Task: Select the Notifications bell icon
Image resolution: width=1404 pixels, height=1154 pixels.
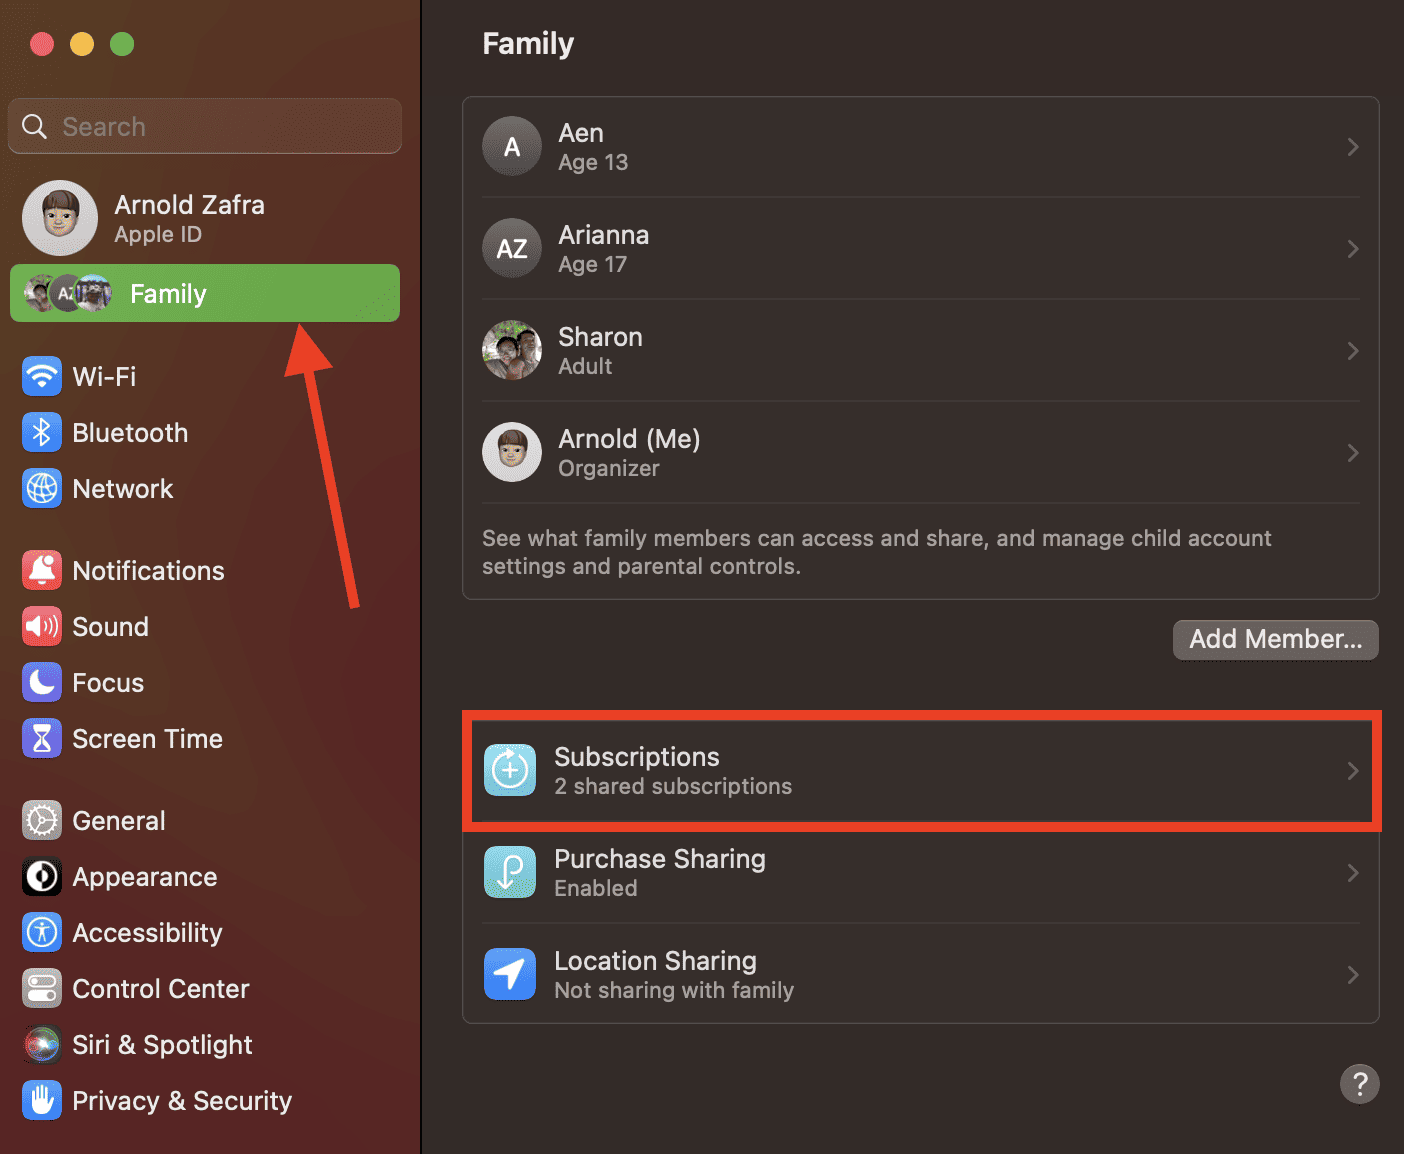Action: 42,571
